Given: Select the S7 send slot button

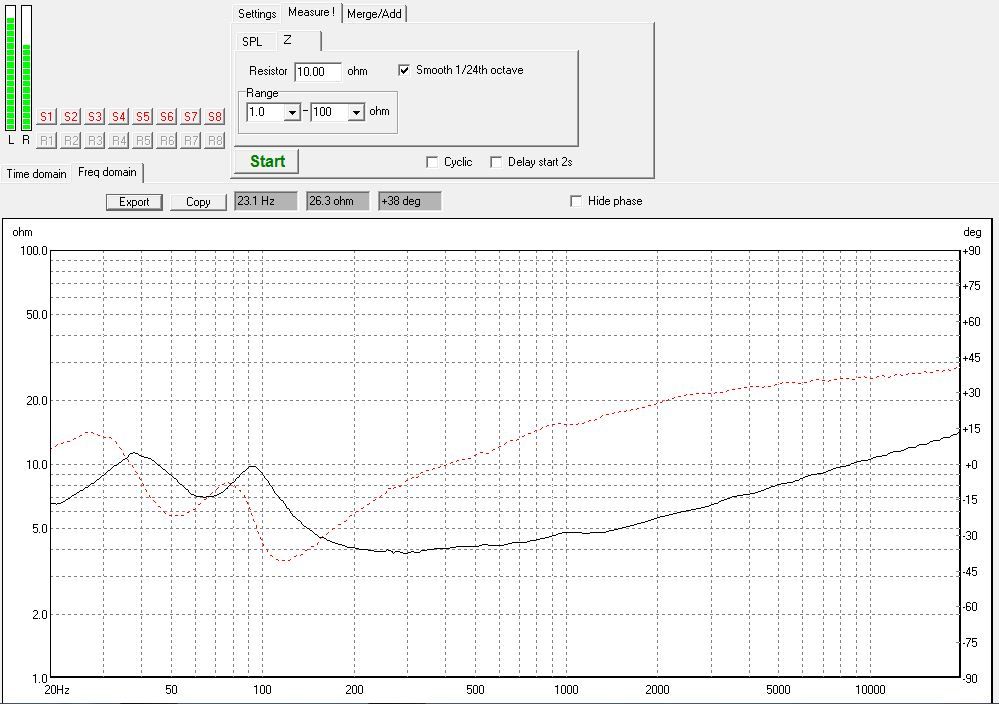Looking at the screenshot, I should (x=191, y=117).
